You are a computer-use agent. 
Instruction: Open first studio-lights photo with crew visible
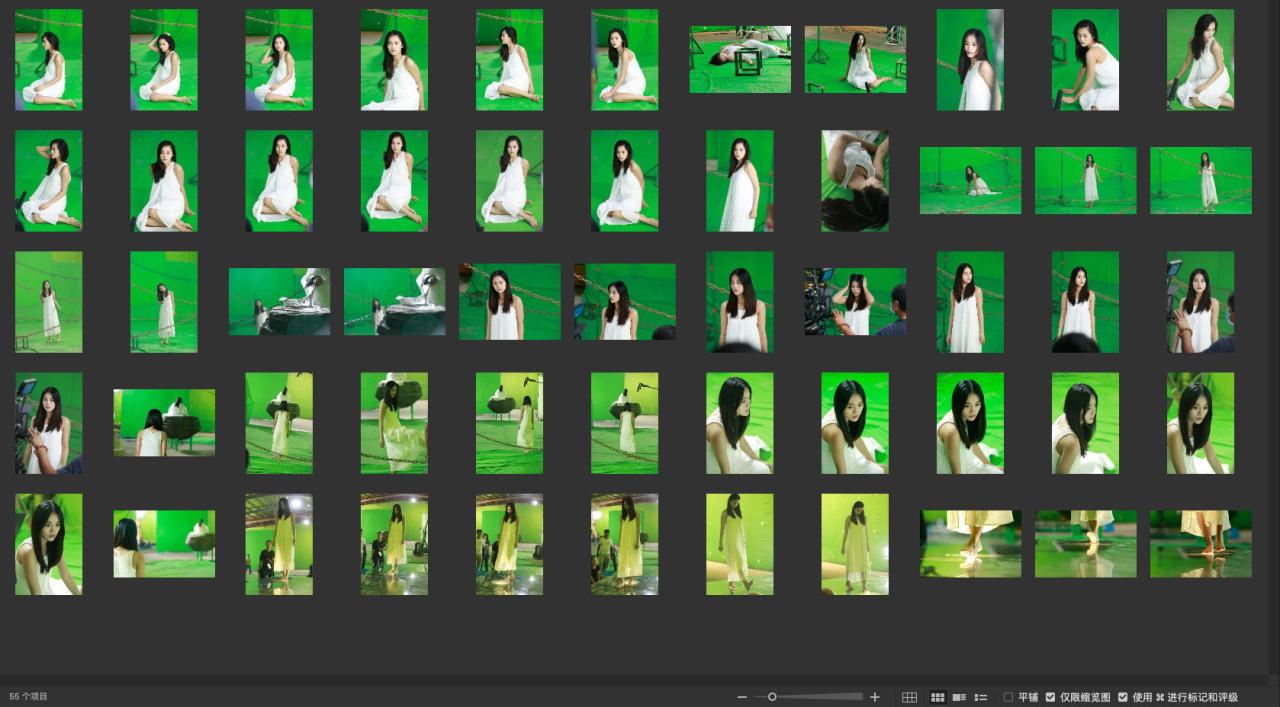coord(279,544)
